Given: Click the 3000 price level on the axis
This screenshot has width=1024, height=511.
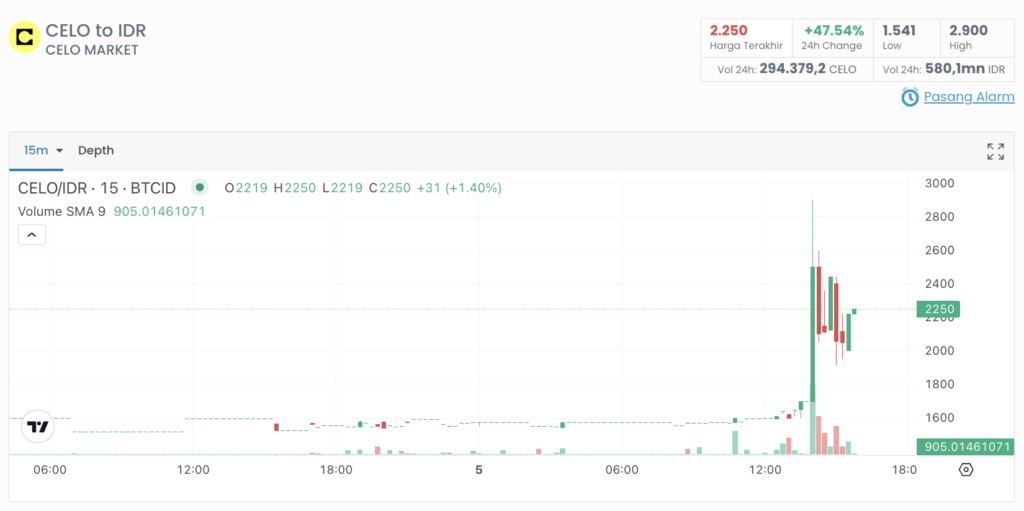Looking at the screenshot, I should (x=940, y=183).
